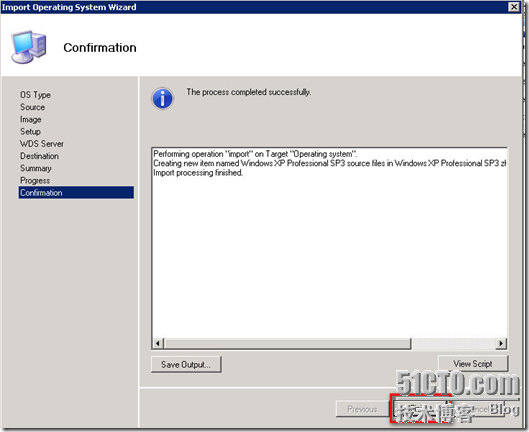This screenshot has height=432, width=529.
Task: Click the 'Import processing finished.' output line
Action: (198, 173)
